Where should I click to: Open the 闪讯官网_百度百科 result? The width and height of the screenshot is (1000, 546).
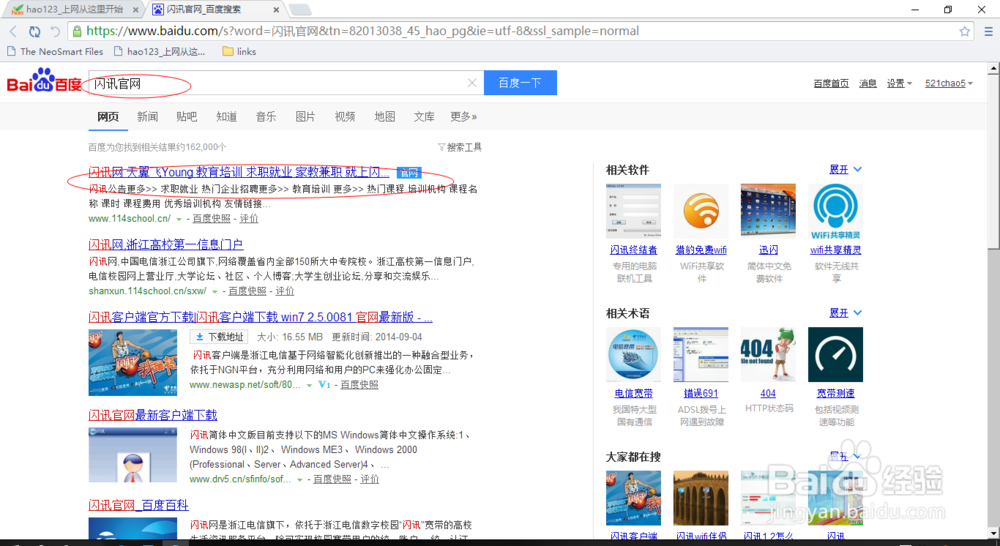tap(138, 505)
